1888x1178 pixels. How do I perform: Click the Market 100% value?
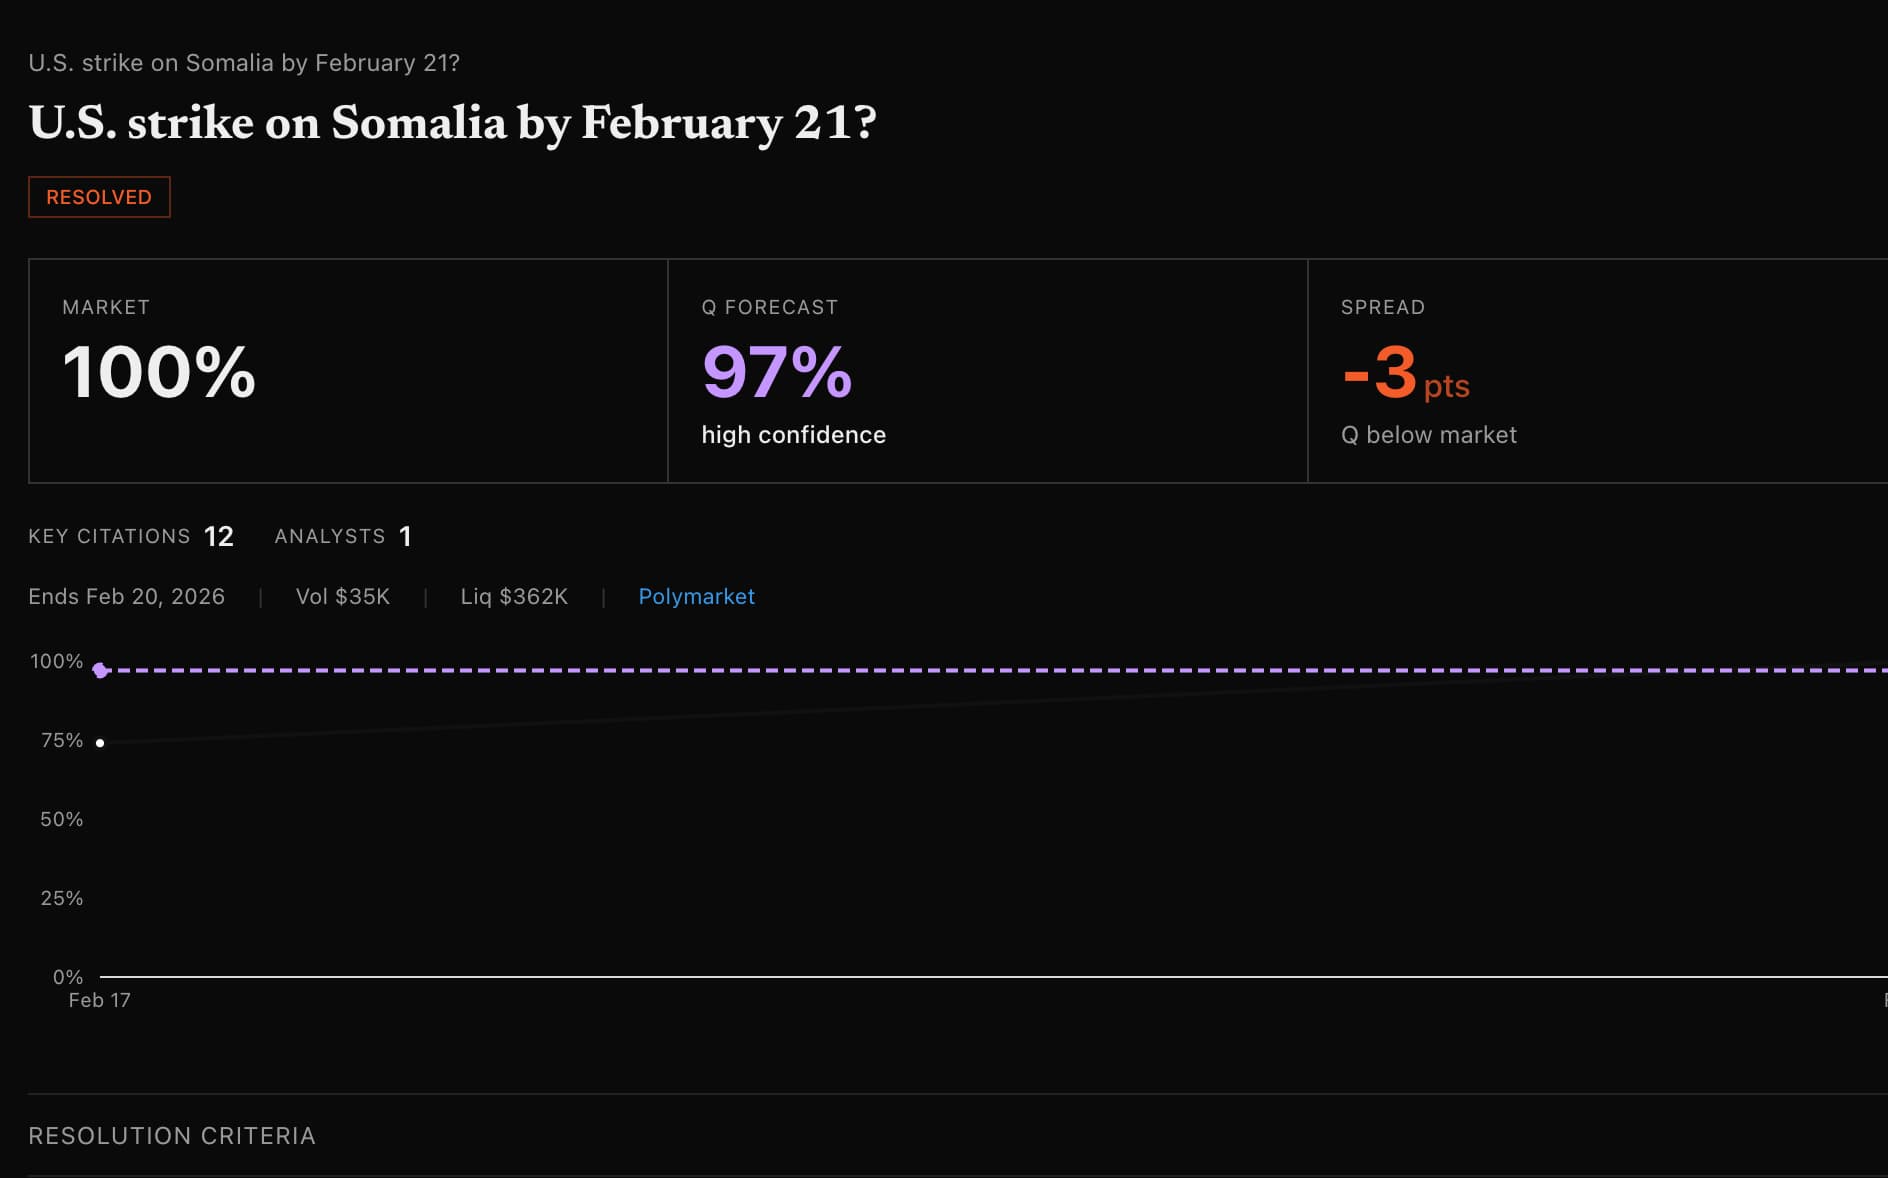159,372
